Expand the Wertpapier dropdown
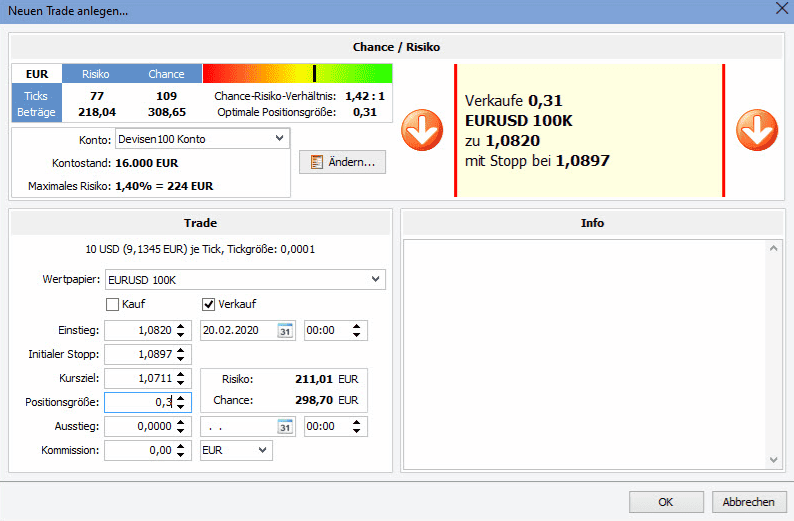The image size is (794, 521). click(x=375, y=279)
